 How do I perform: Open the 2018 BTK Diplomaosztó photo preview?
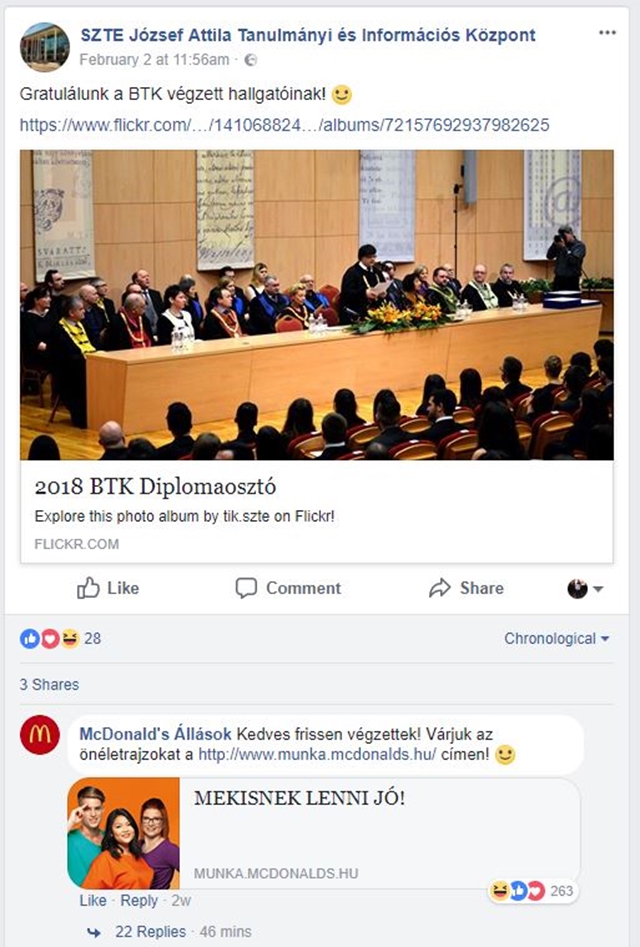(316, 305)
